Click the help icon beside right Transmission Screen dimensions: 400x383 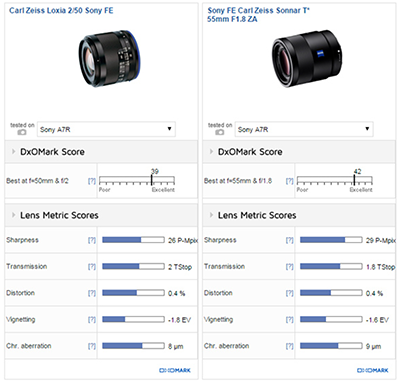coord(290,267)
